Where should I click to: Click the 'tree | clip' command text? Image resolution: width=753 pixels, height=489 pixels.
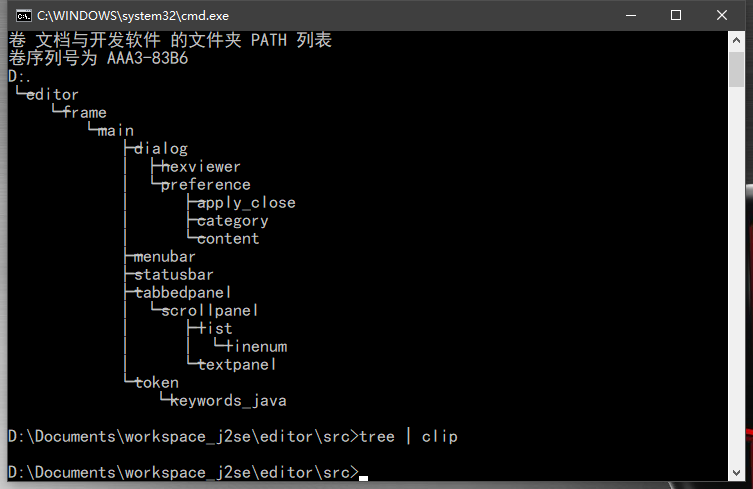408,437
